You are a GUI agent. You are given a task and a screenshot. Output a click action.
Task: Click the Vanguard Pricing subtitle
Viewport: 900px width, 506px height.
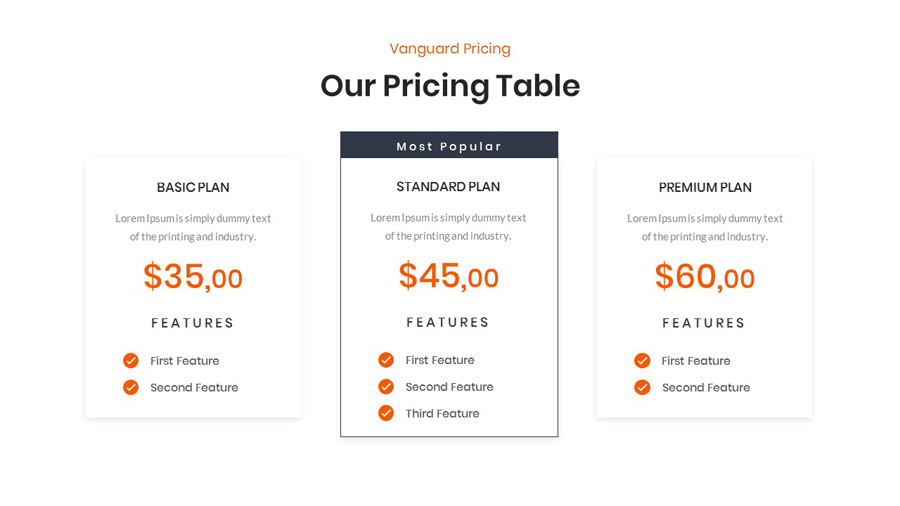coord(450,49)
